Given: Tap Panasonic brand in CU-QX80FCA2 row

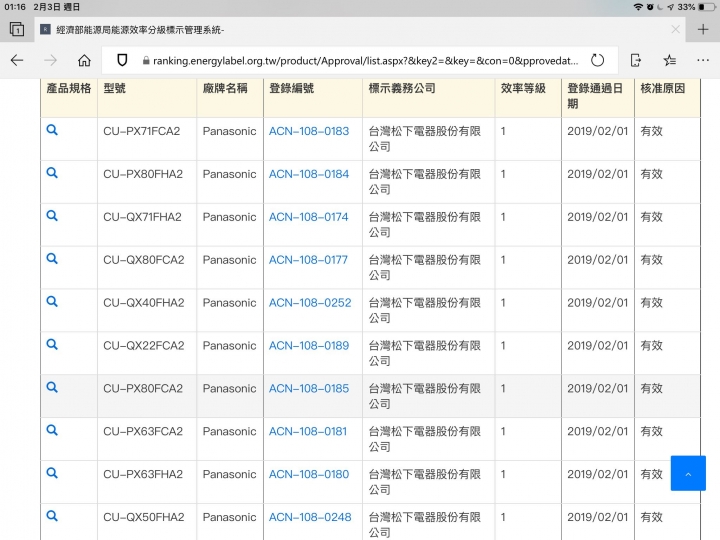Looking at the screenshot, I should pos(229,260).
